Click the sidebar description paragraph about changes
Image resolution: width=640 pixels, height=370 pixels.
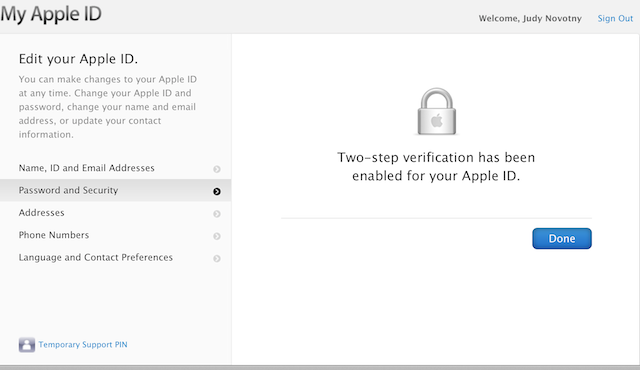[x=108, y=107]
